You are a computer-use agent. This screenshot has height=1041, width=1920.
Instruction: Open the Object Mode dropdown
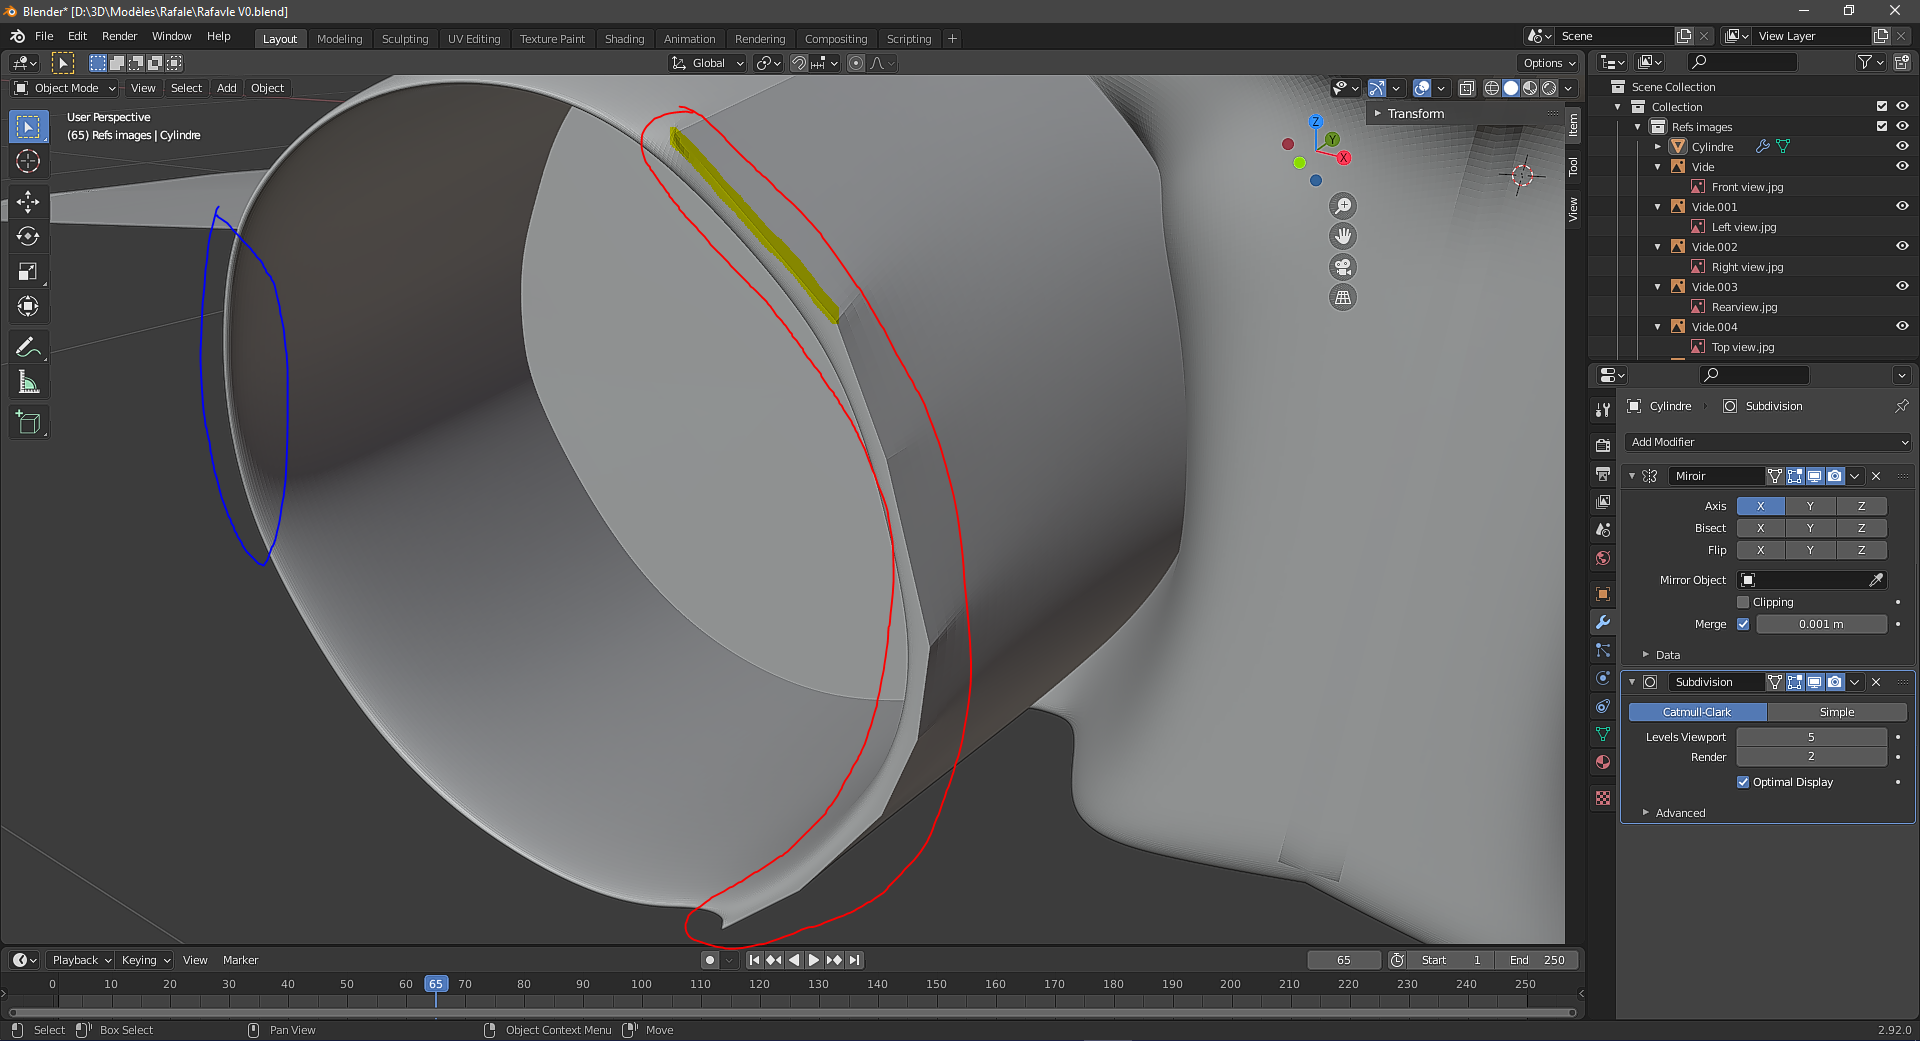point(66,88)
